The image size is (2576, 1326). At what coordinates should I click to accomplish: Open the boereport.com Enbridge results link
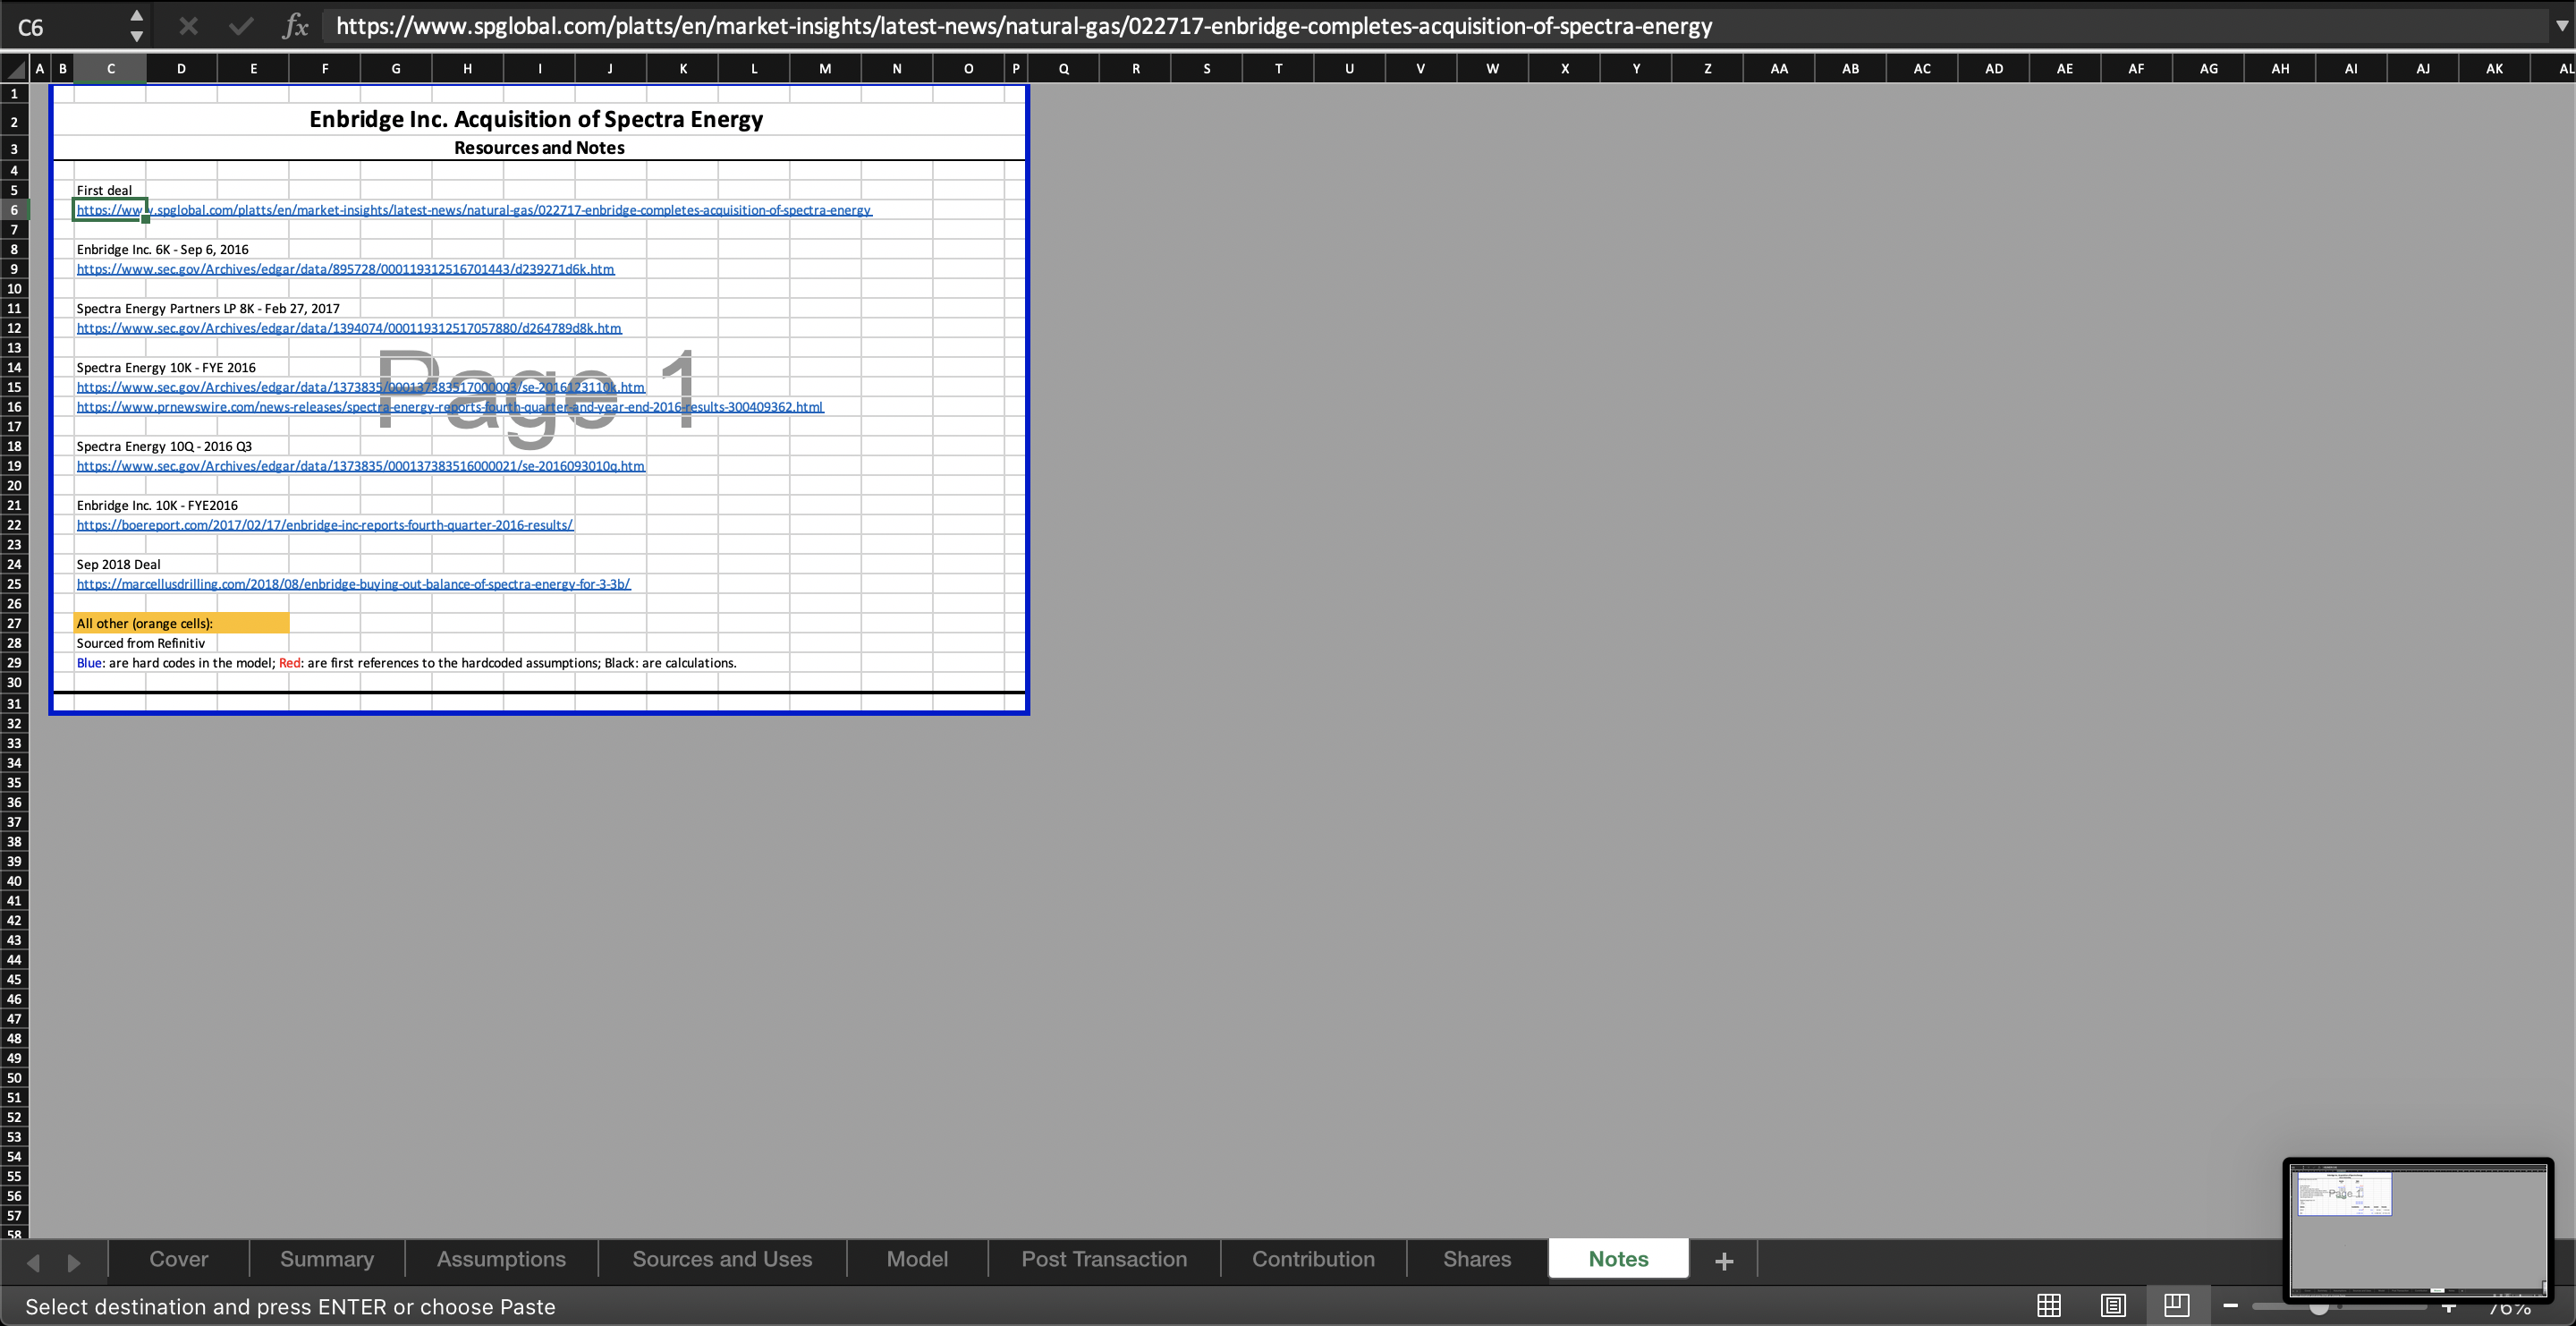tap(325, 525)
